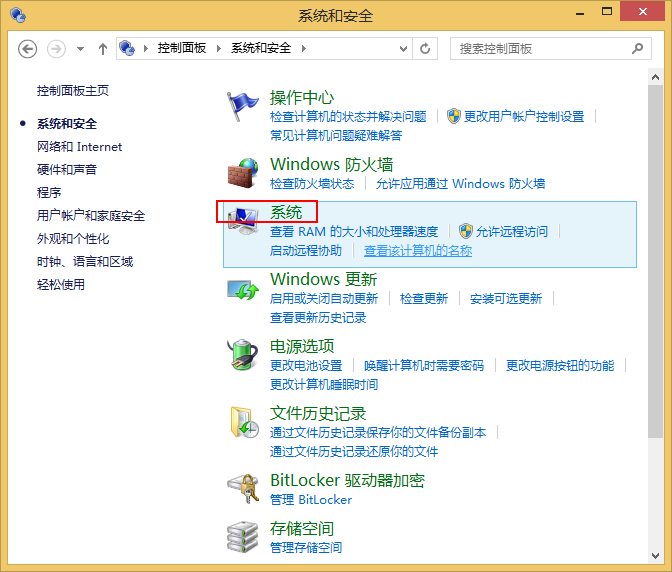
Task: Click the magnifier icon in search box
Action: tap(638, 48)
